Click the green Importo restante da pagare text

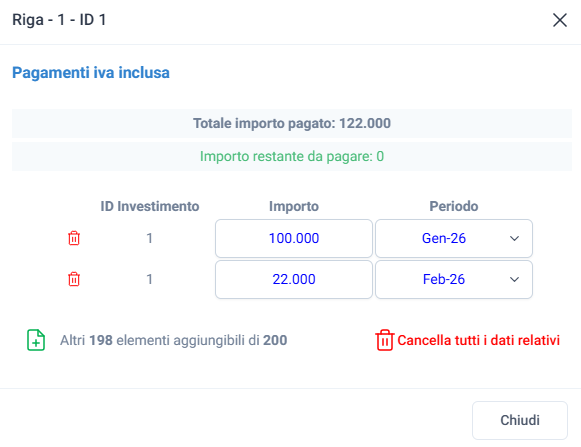click(292, 156)
